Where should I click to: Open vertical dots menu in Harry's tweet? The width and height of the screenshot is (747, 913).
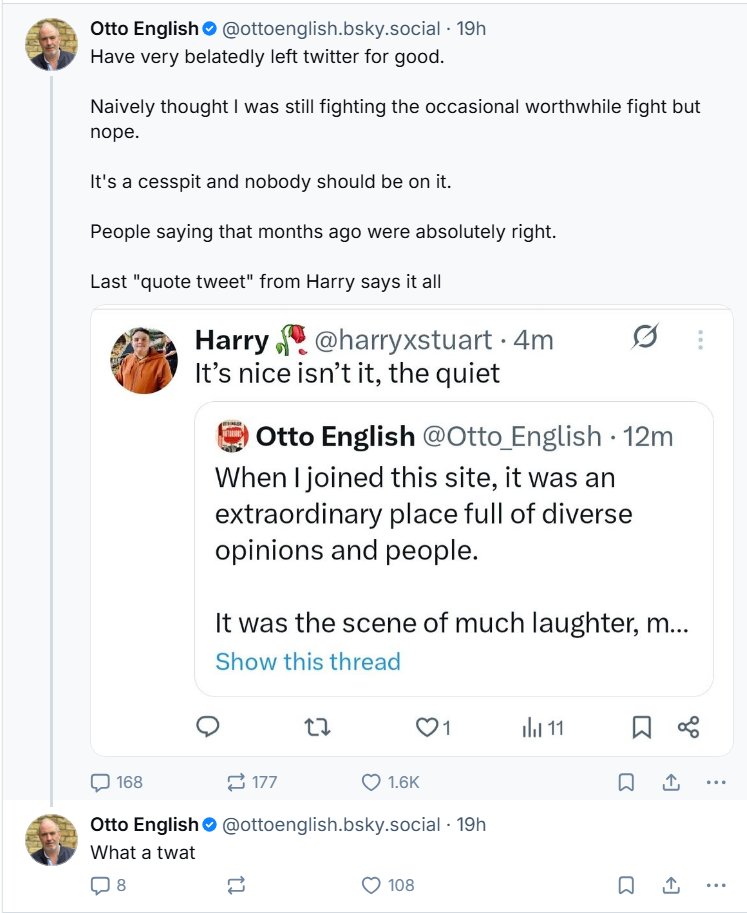(700, 340)
